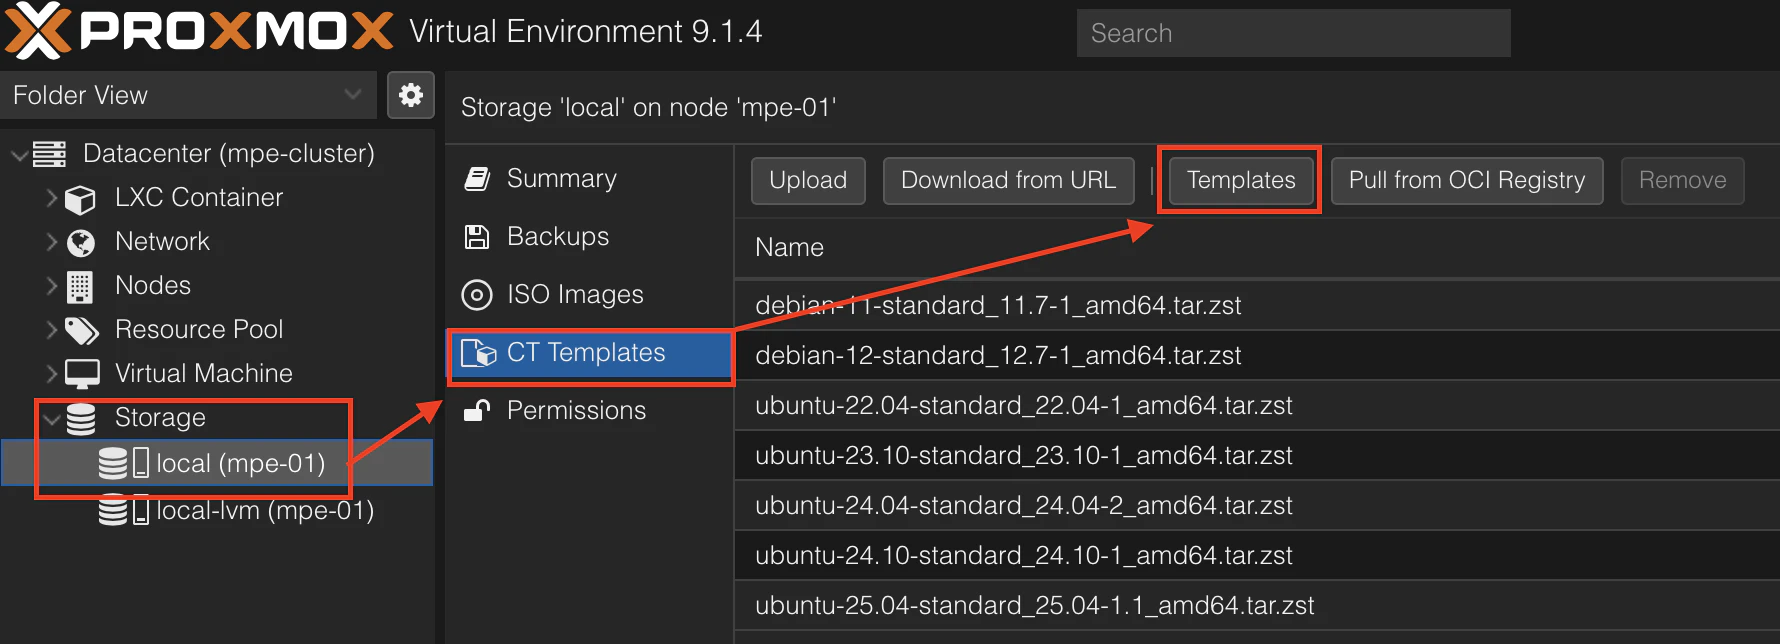Click the Resource Pool tags icon

(x=81, y=330)
